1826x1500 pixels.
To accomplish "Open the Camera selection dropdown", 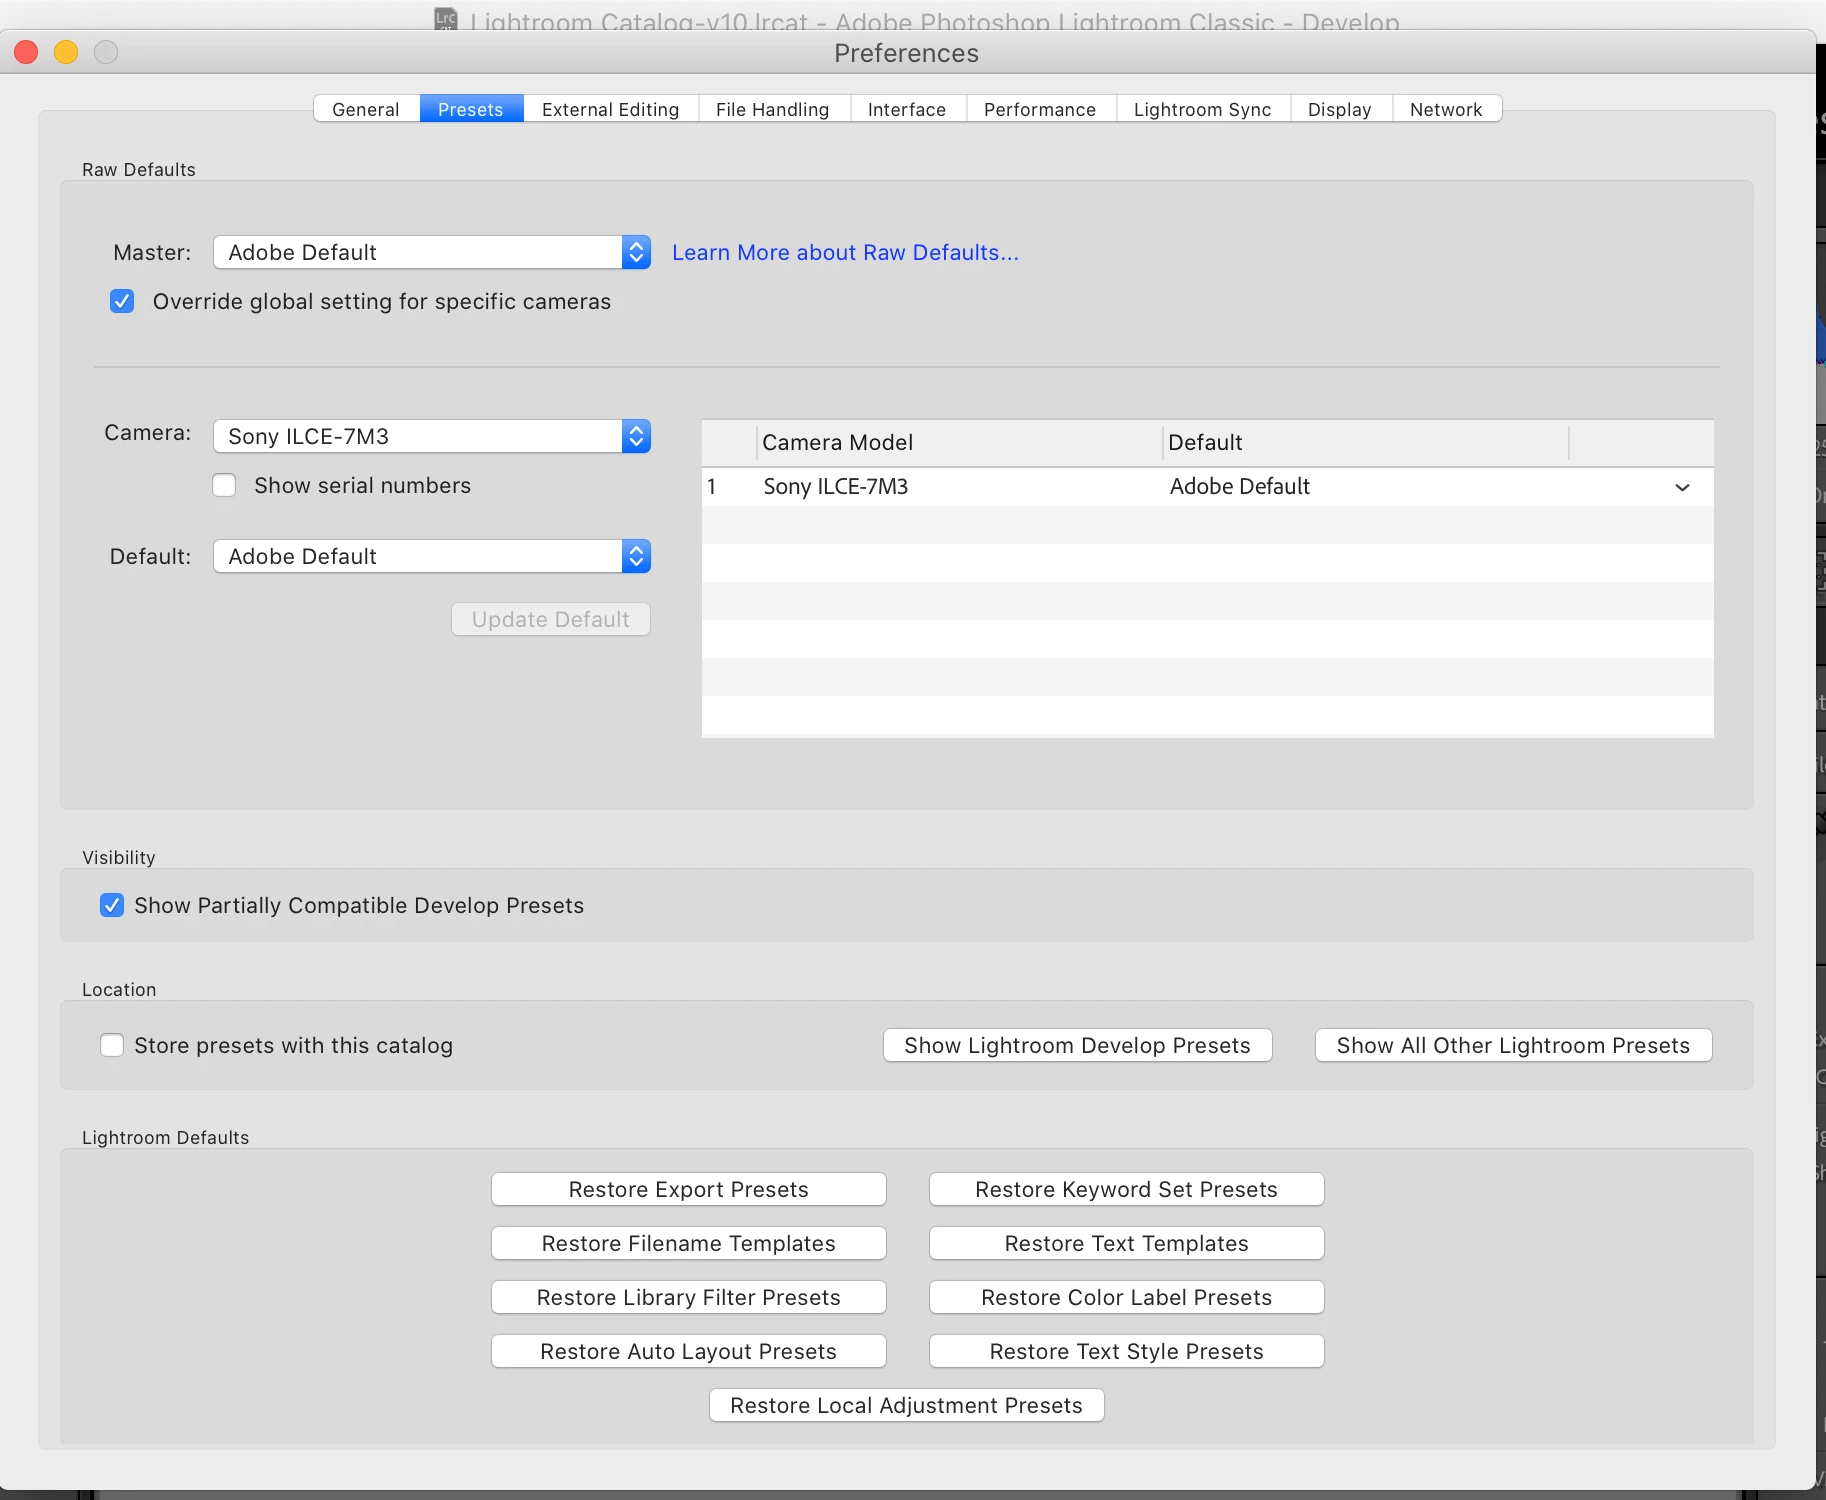I will point(432,436).
